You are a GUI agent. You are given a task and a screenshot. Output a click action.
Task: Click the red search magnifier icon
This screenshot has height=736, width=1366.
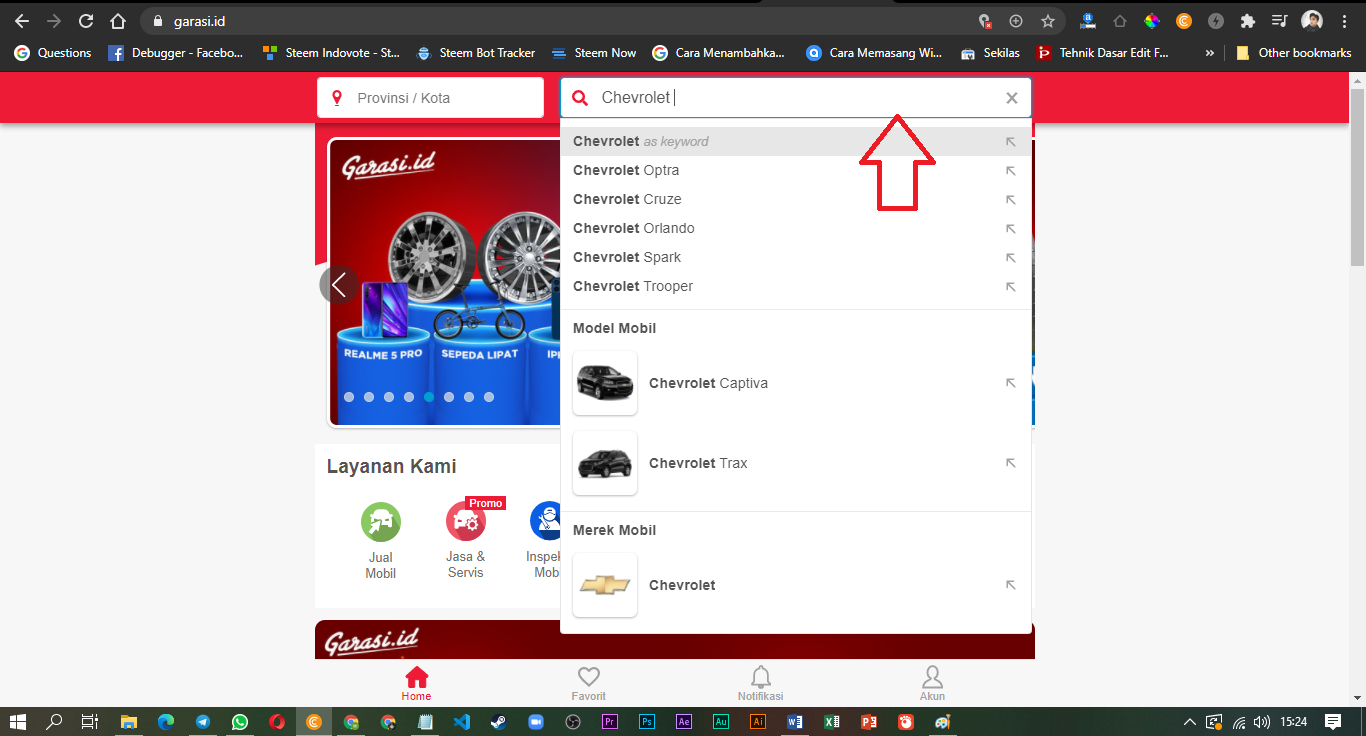(x=580, y=98)
